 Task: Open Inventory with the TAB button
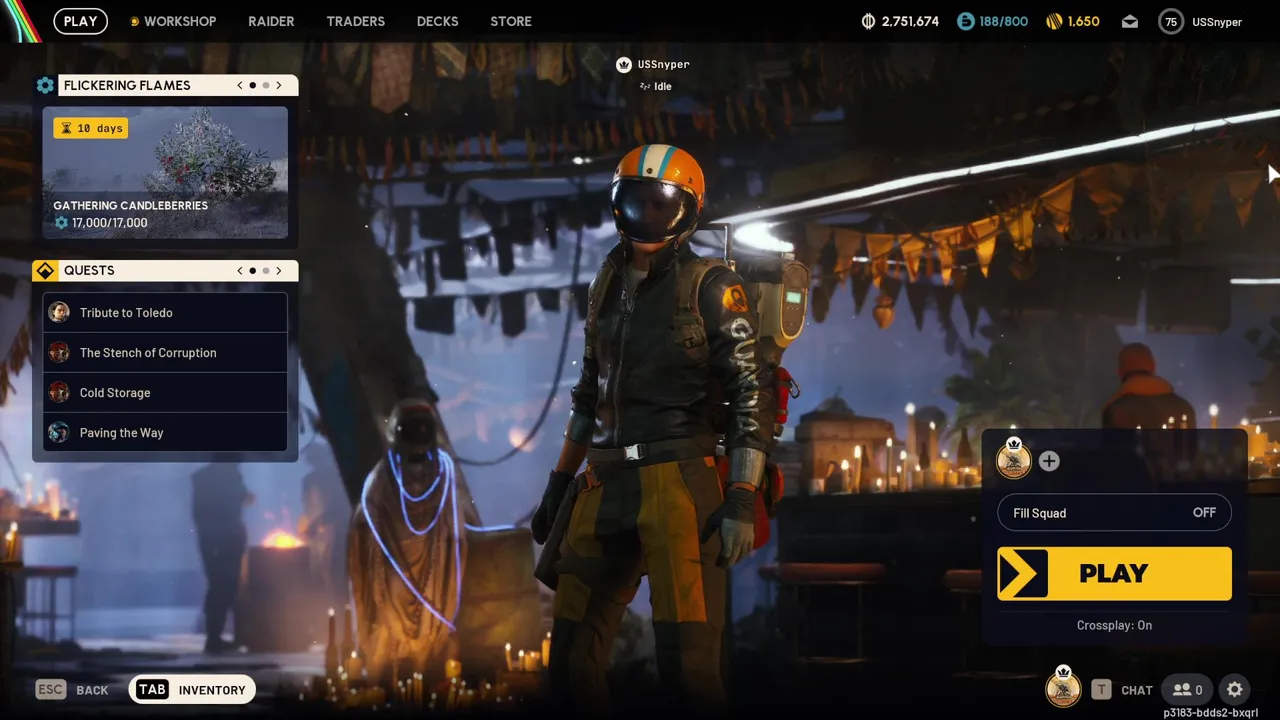pos(192,689)
